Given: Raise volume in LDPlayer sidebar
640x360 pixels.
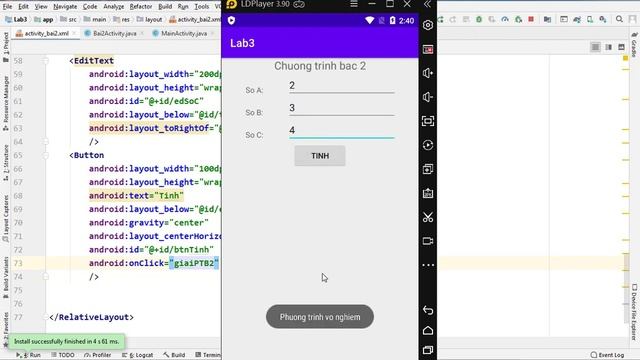Looking at the screenshot, I should coord(428,73).
